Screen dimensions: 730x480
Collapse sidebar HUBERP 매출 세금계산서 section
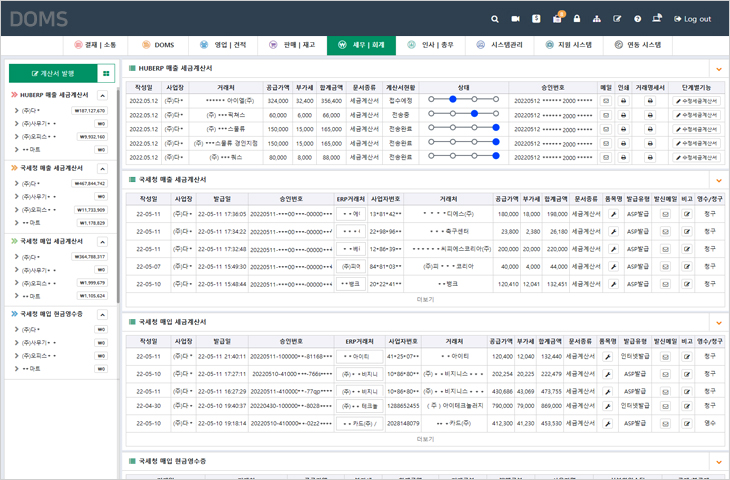(x=102, y=95)
